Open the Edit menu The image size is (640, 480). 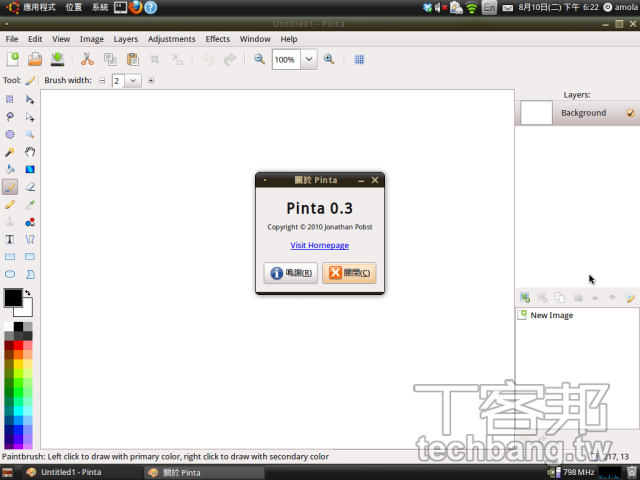point(35,39)
